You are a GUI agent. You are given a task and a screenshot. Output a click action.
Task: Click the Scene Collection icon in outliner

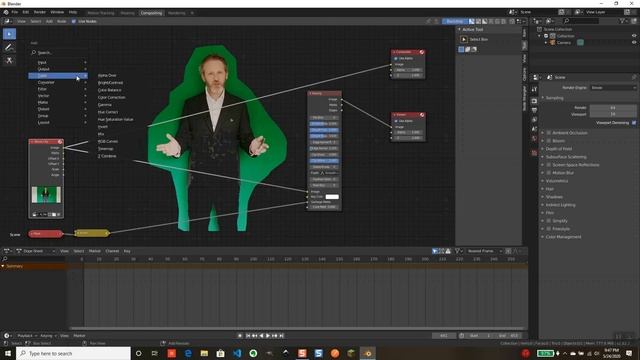coord(539,29)
